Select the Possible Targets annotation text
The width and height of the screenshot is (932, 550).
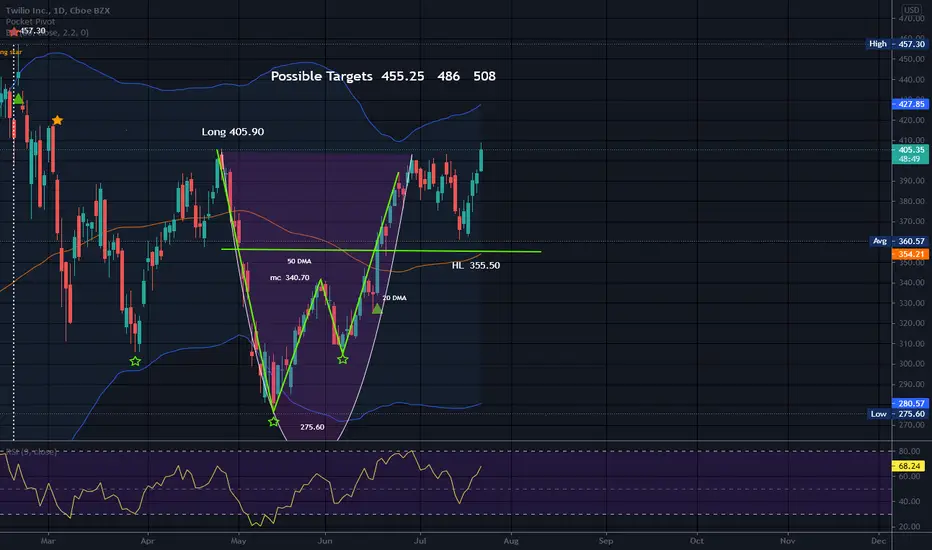[383, 76]
